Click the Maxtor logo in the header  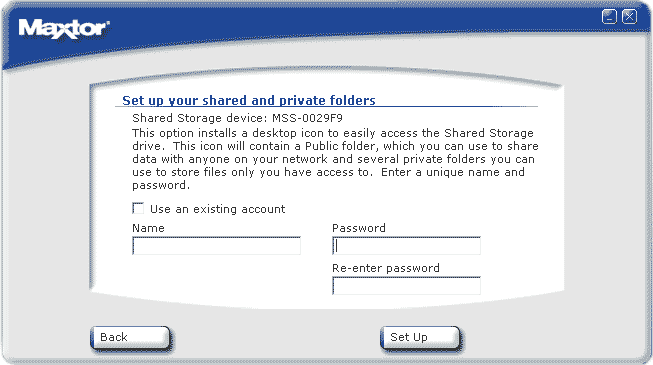click(64, 29)
